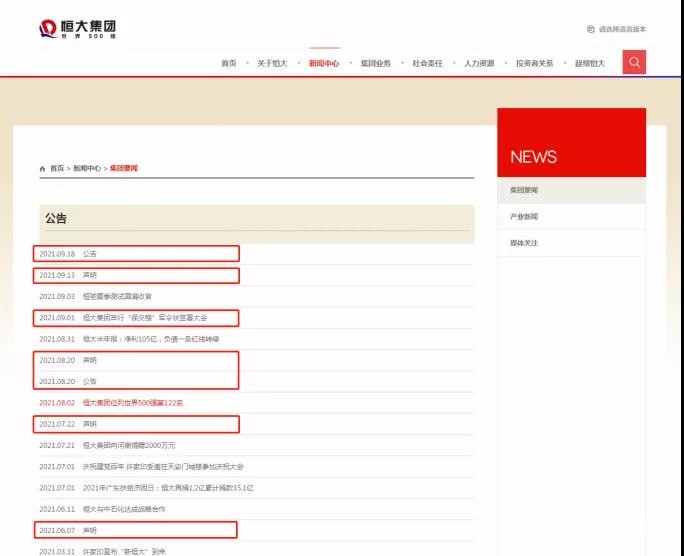Open the 2021.06.11 中石化 cooperation entry
The image size is (684, 556).
pyautogui.click(x=103, y=509)
